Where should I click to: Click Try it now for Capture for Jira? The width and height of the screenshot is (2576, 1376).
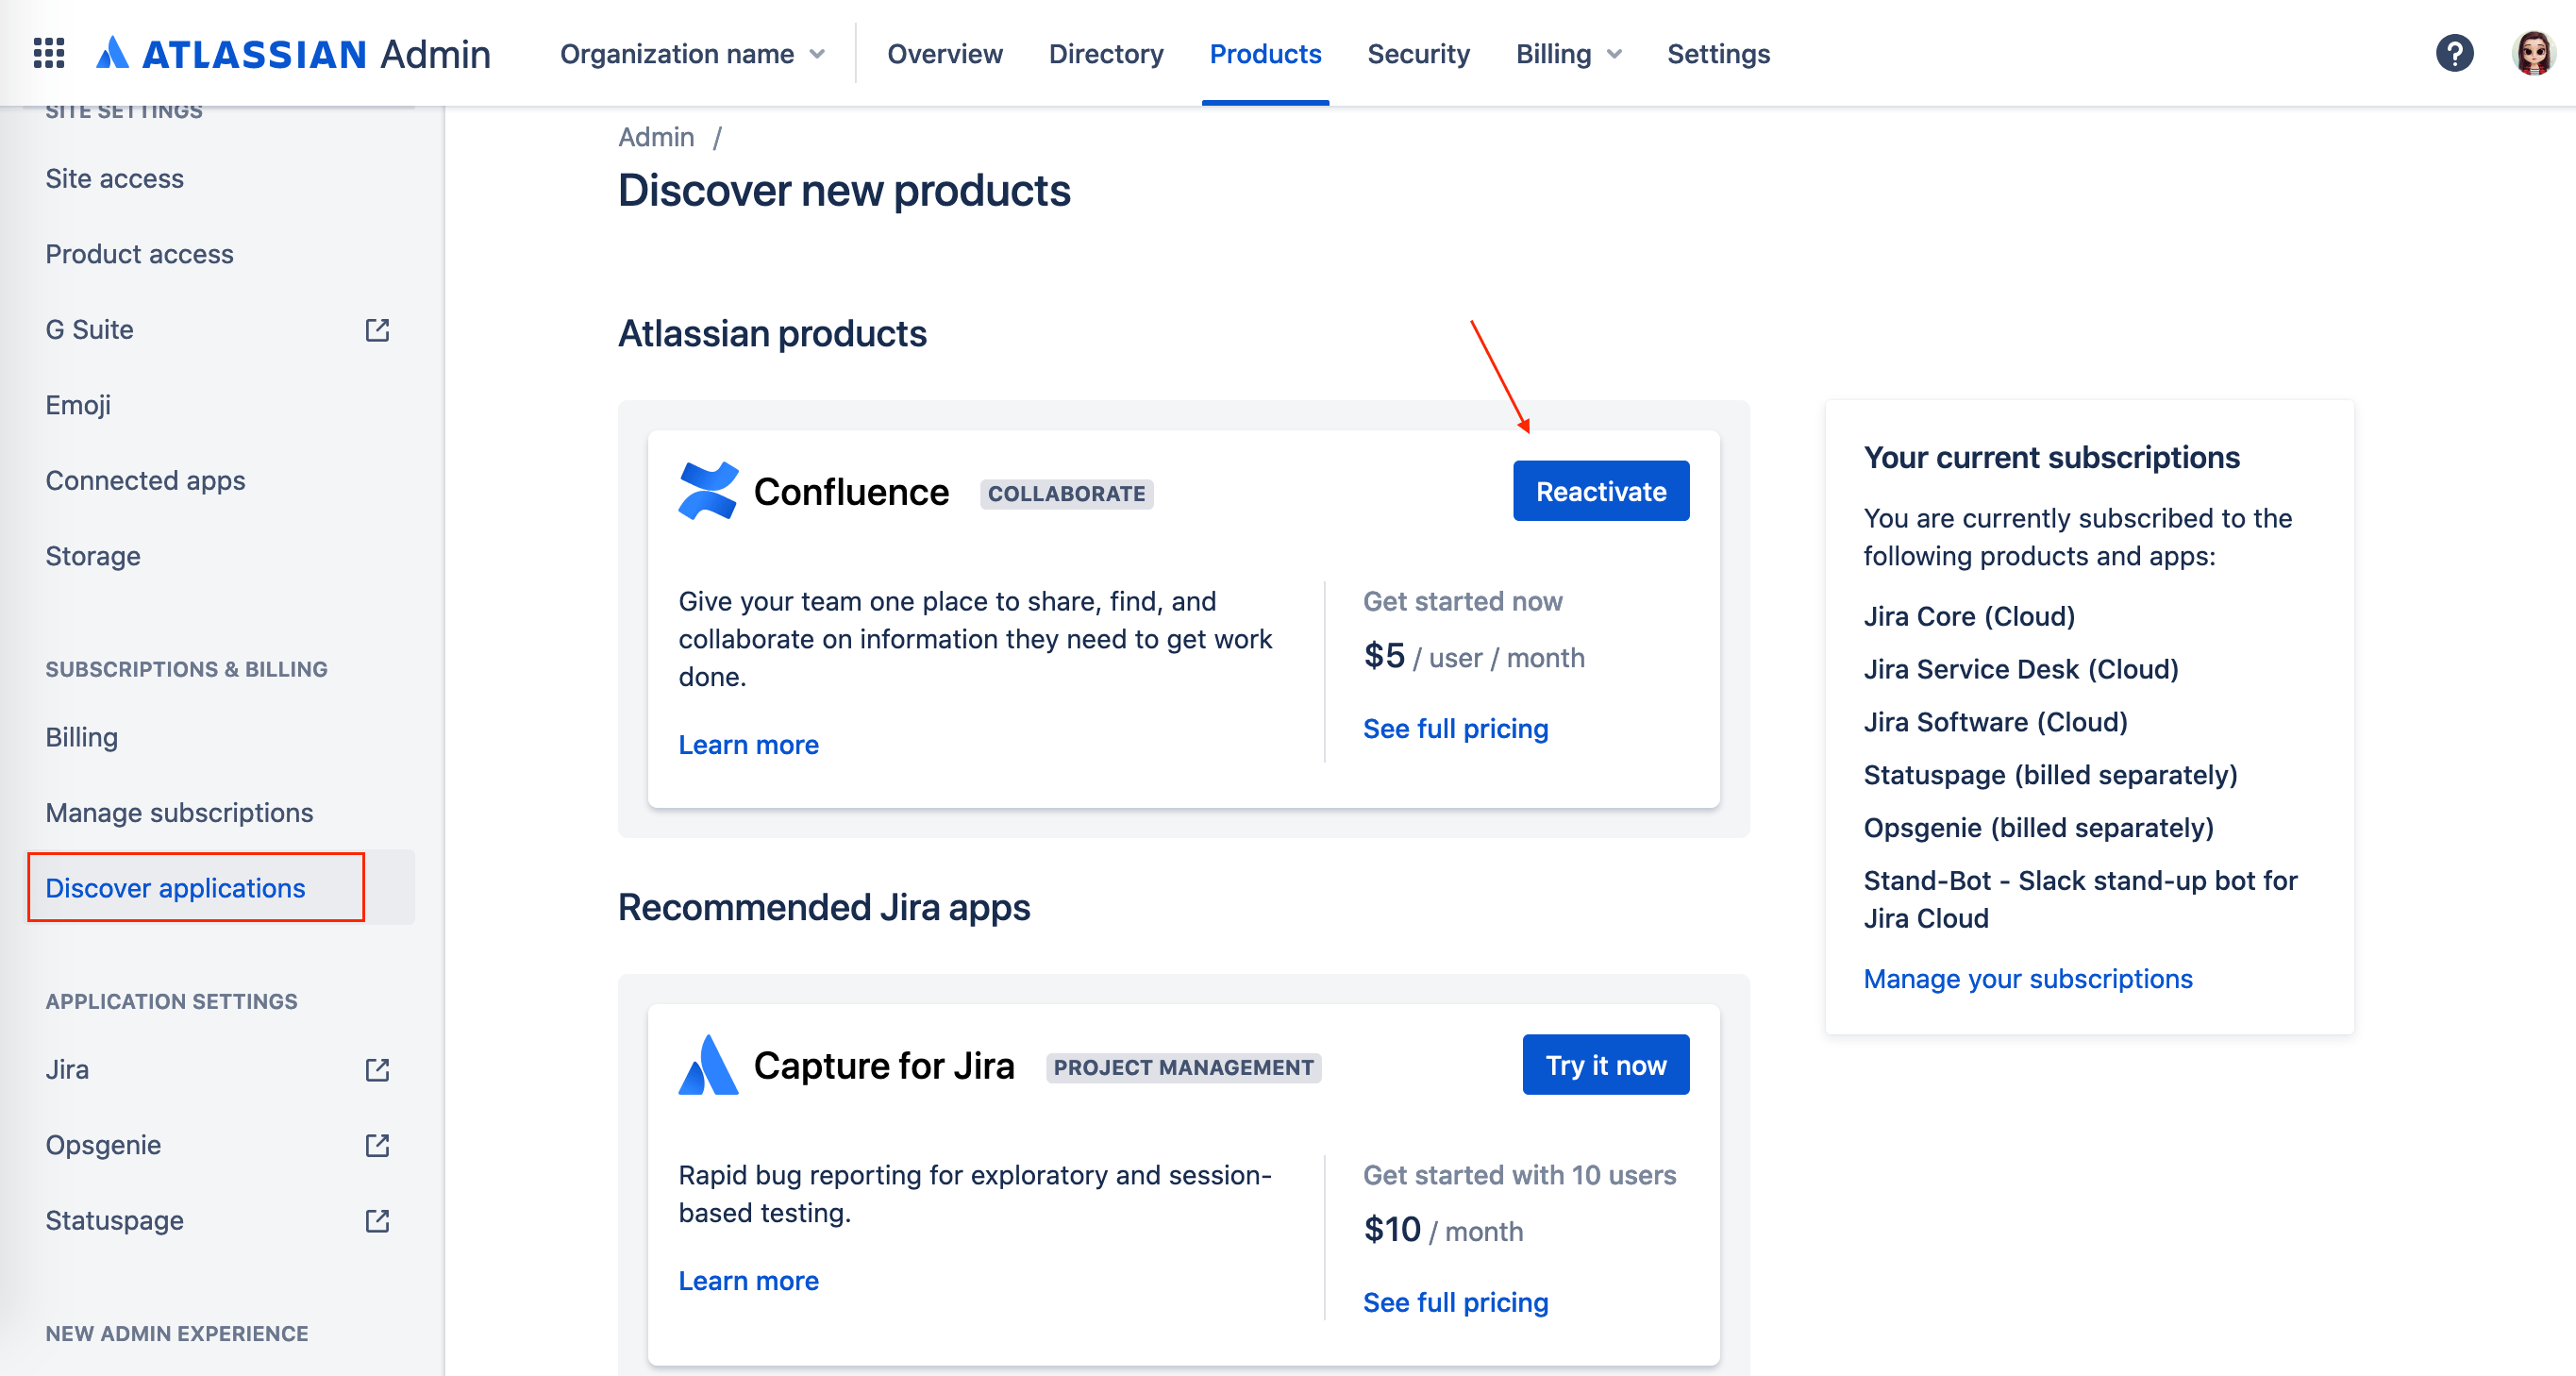pos(1605,1065)
